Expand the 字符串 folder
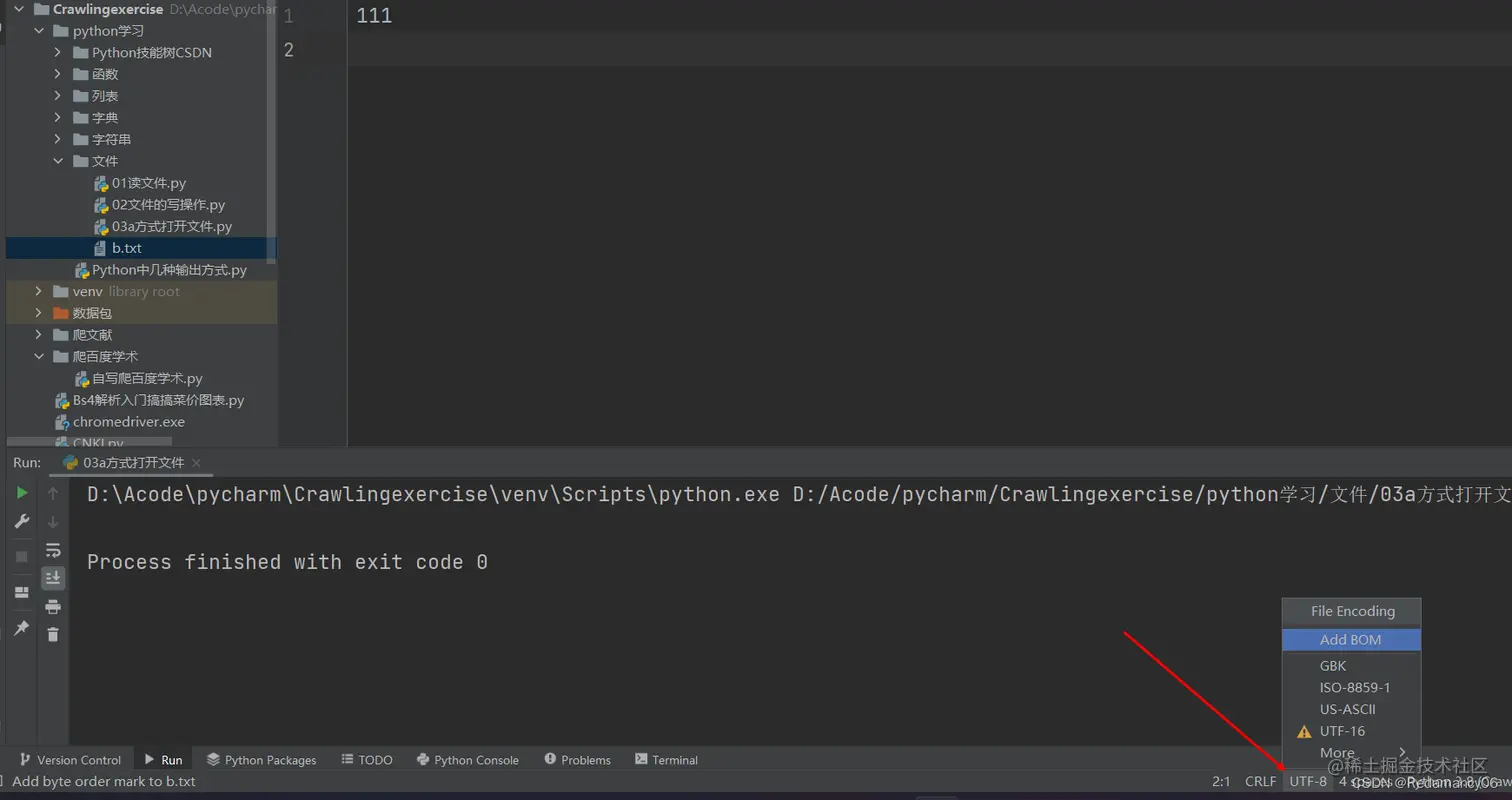 click(x=58, y=139)
